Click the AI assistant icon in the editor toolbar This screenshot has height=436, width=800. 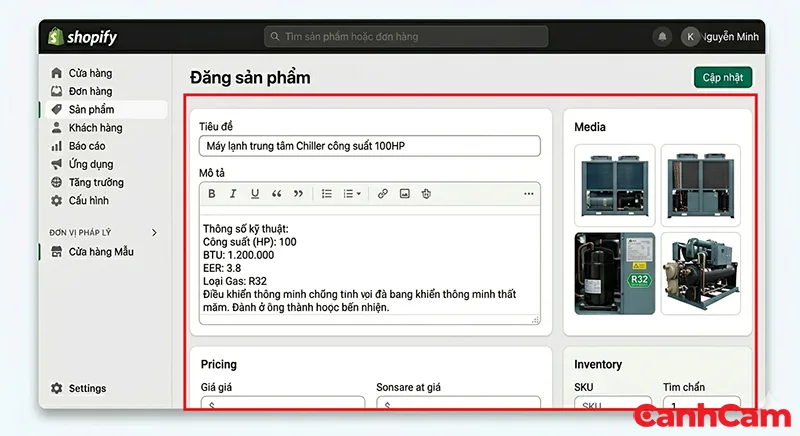pos(427,194)
